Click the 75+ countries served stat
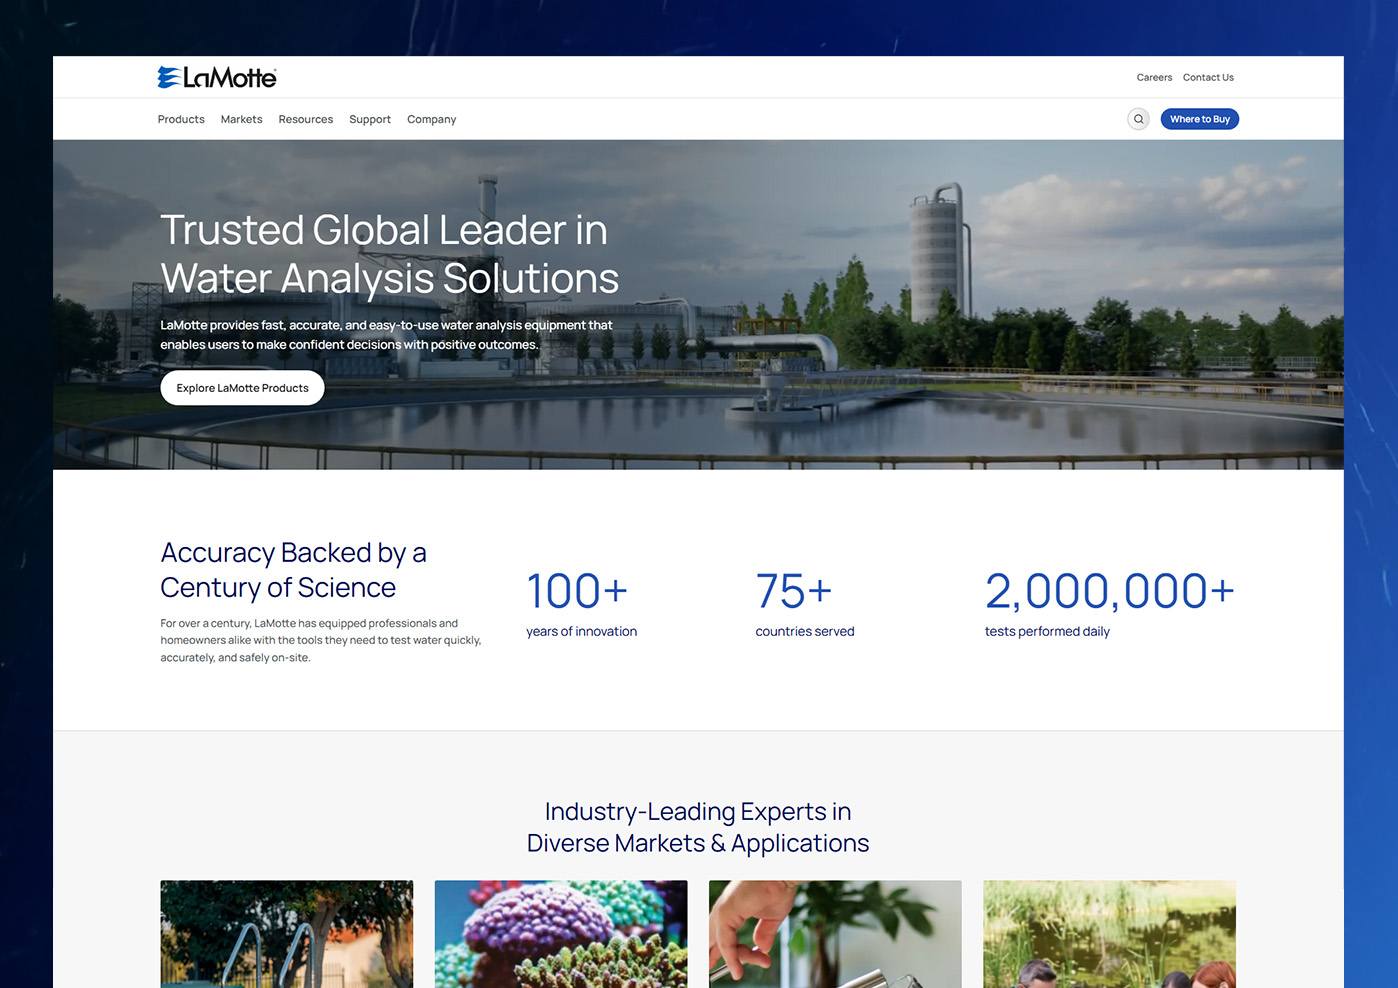Screen dimensions: 1398x988 click(804, 602)
